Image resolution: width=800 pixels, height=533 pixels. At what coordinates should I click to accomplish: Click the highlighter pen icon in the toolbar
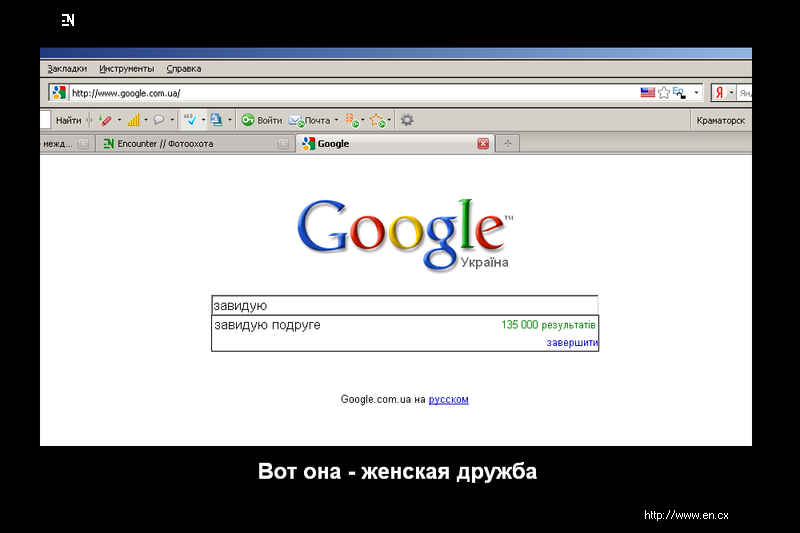(x=105, y=120)
